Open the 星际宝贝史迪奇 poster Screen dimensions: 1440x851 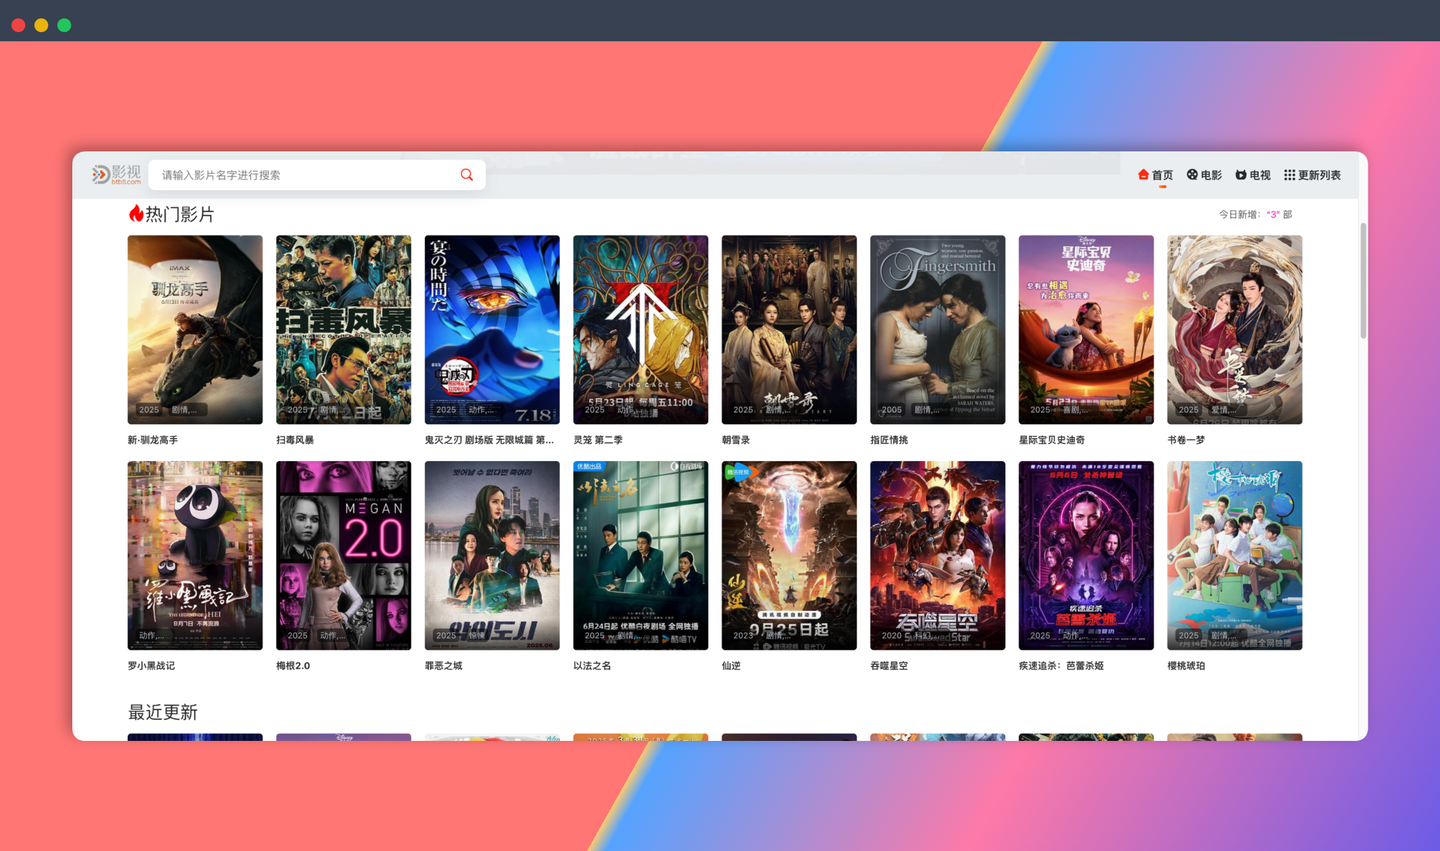[1086, 330]
